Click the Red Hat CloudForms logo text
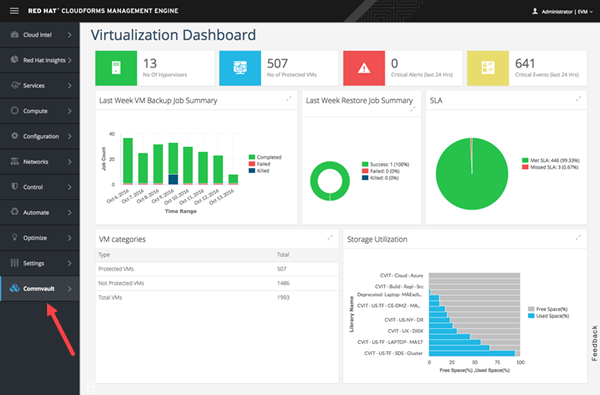The image size is (600, 395). [x=103, y=11]
